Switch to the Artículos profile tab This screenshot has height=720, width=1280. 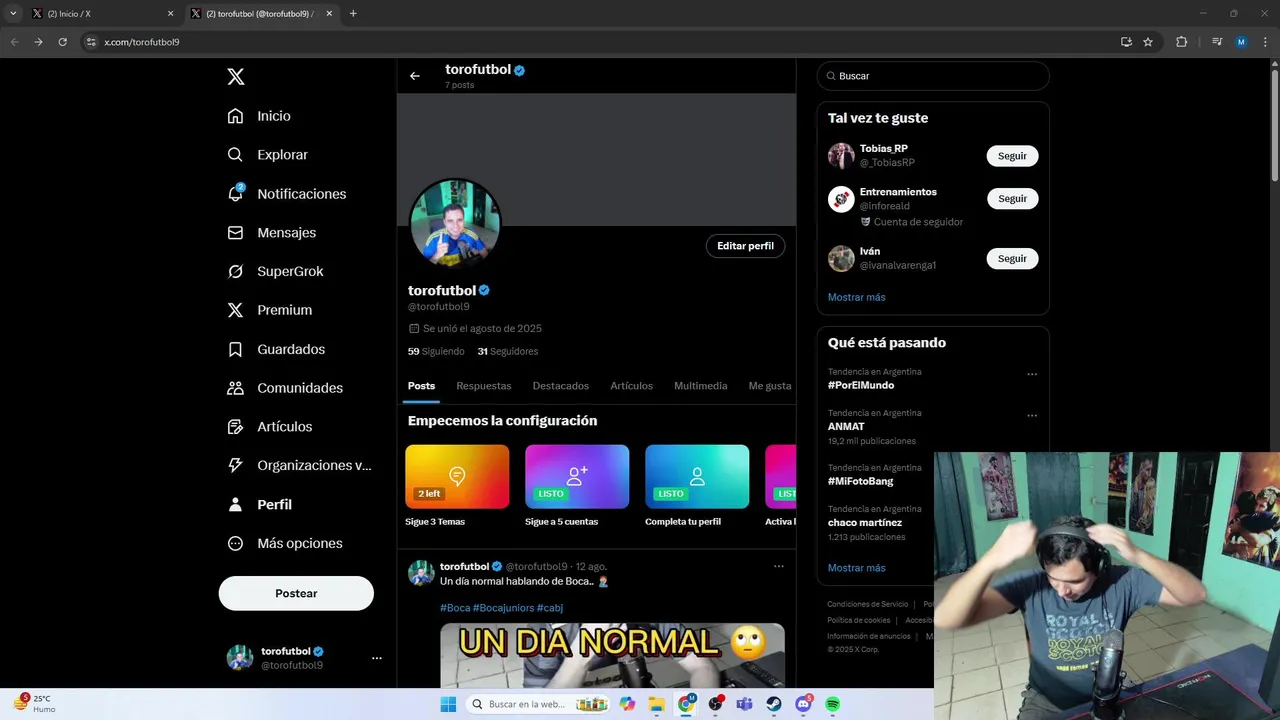632,386
